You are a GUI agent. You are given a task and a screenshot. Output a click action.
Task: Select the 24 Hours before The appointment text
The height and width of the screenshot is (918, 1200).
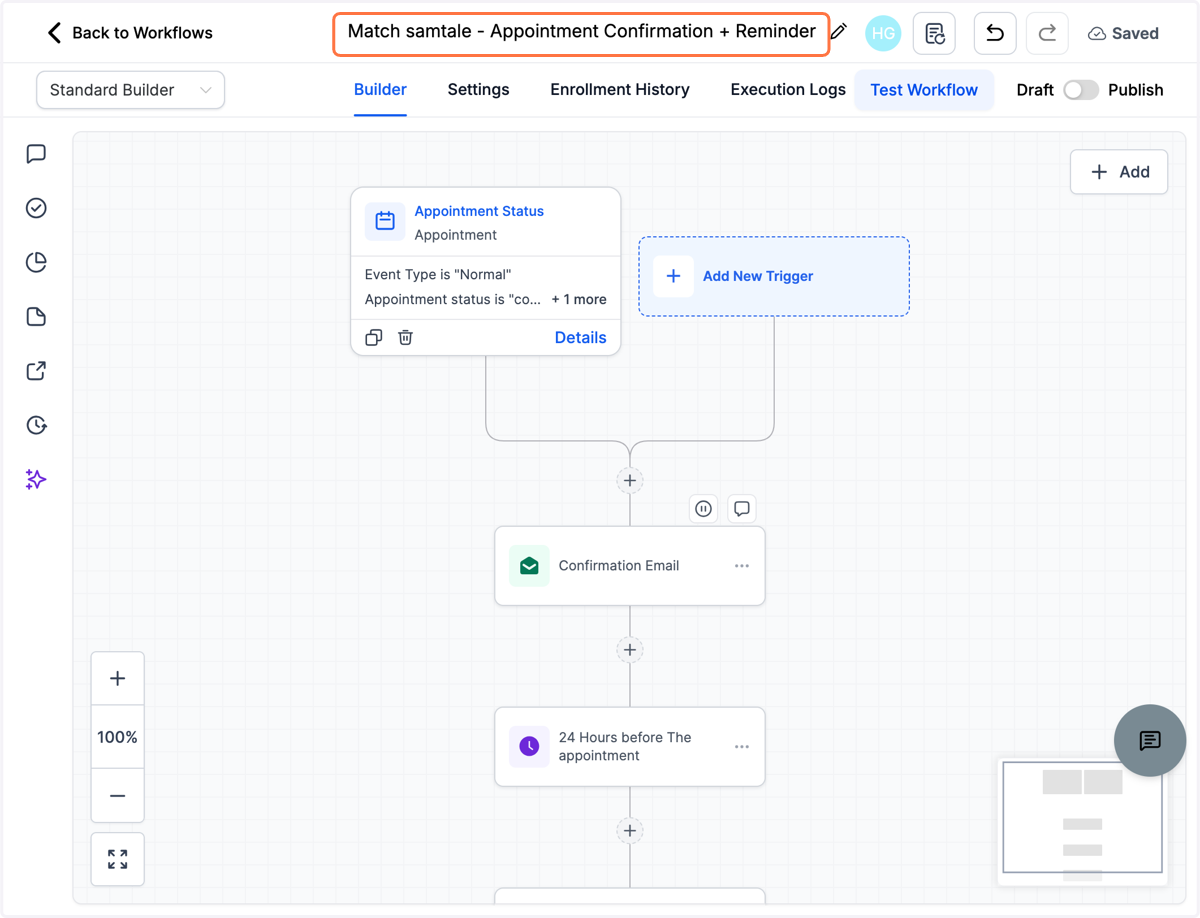(x=625, y=747)
